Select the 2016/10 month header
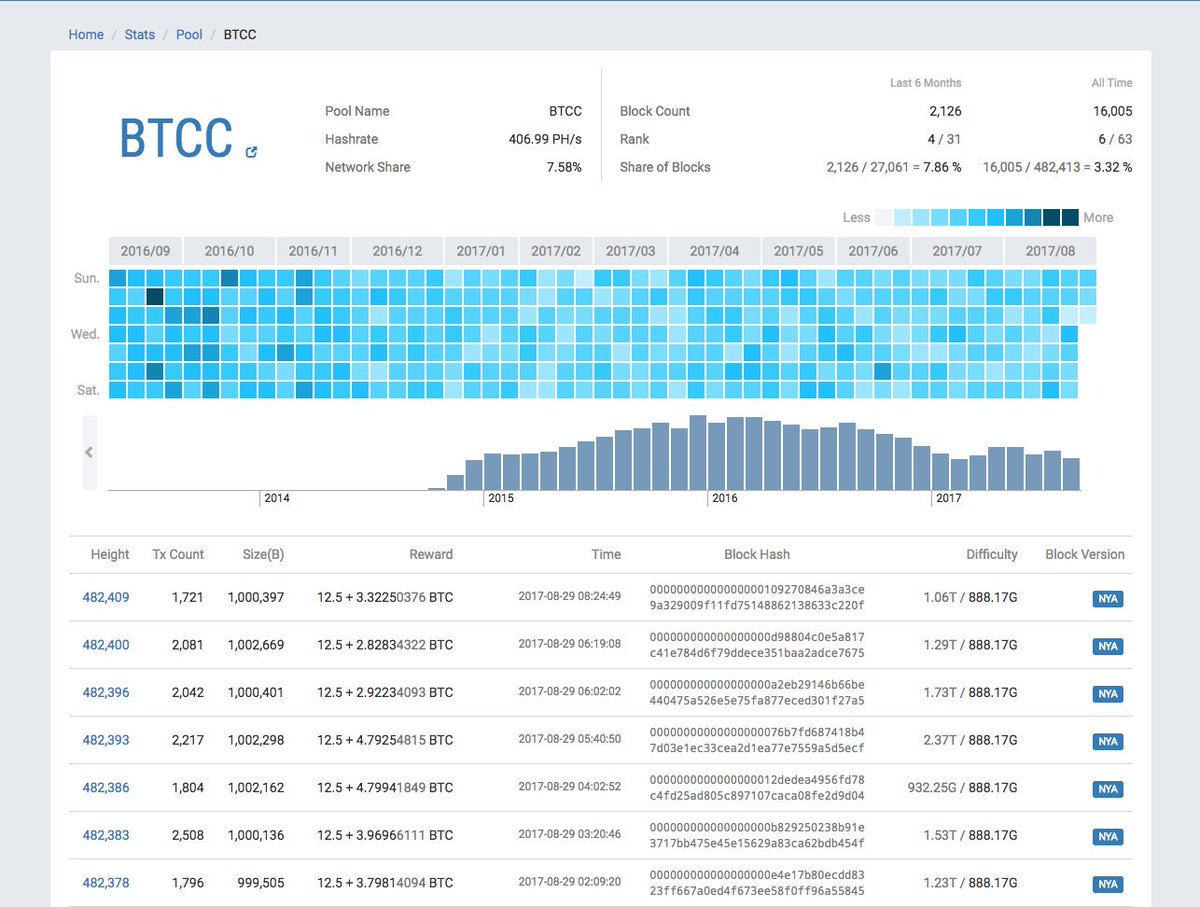 point(229,251)
